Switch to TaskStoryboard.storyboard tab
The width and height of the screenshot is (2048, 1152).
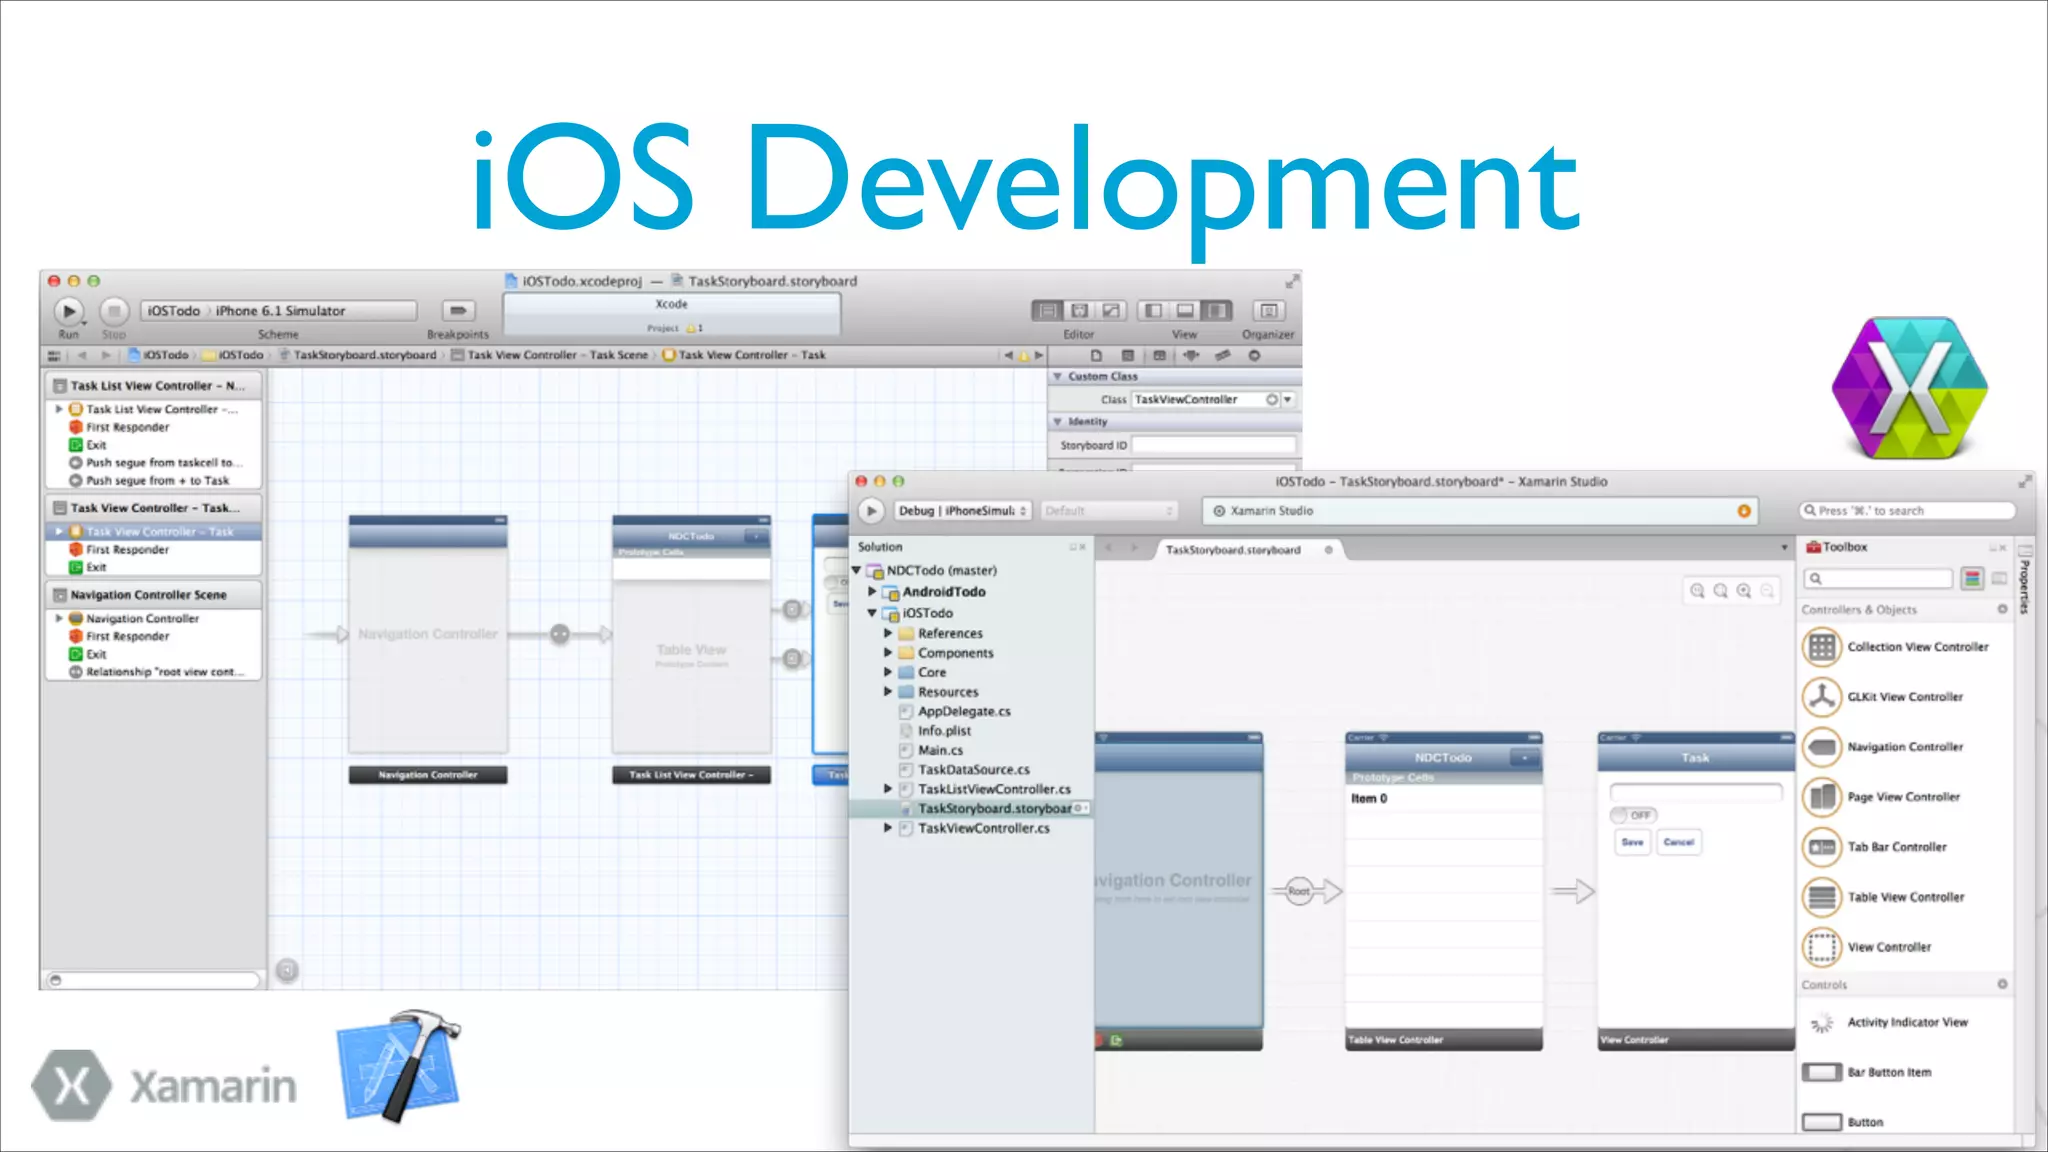(1233, 550)
